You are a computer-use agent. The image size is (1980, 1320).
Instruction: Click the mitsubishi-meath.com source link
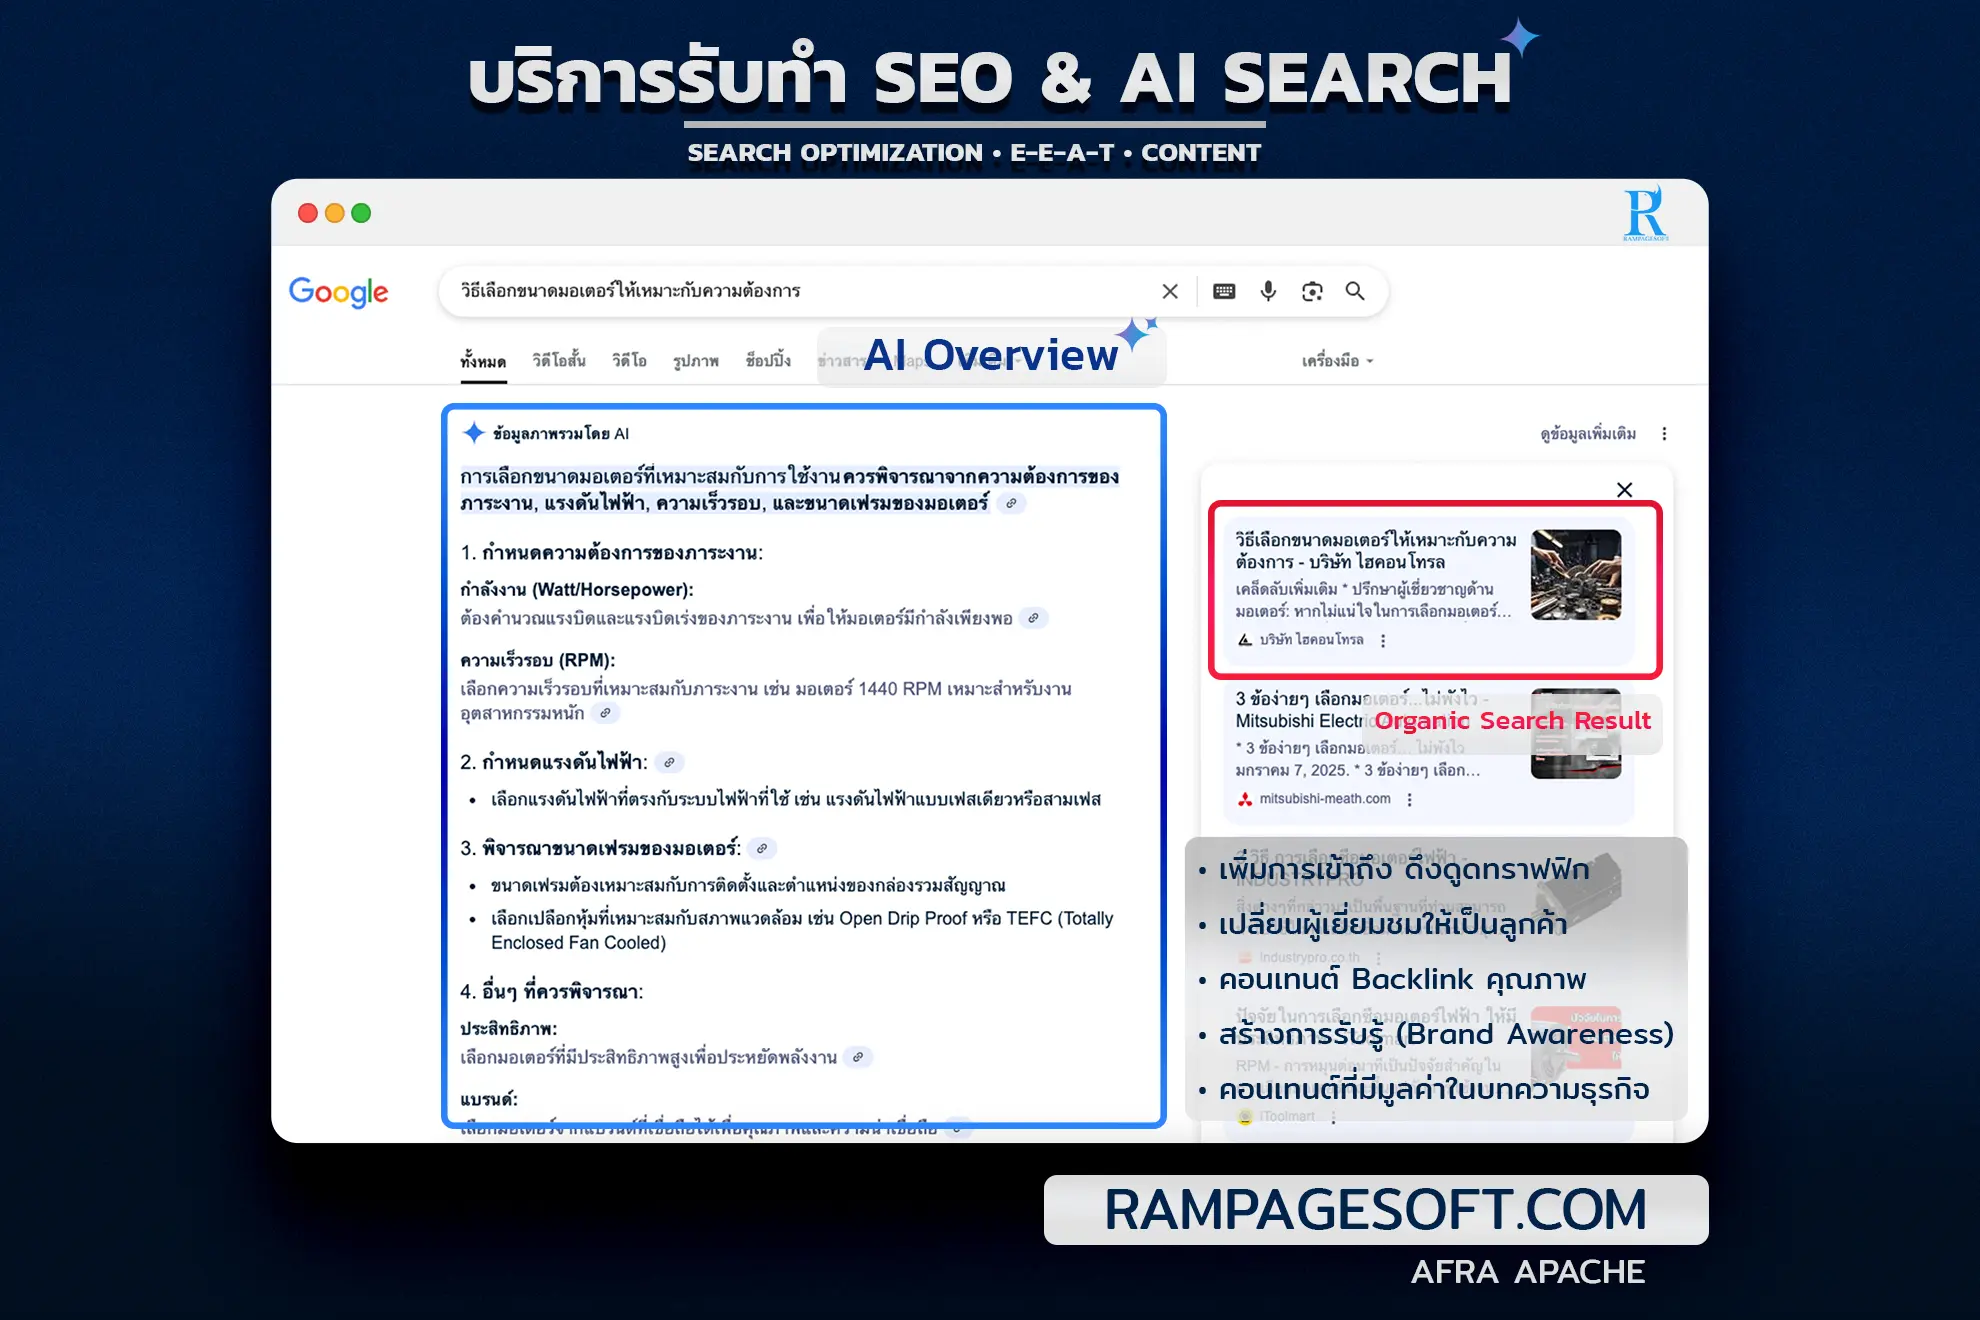[x=1325, y=799]
